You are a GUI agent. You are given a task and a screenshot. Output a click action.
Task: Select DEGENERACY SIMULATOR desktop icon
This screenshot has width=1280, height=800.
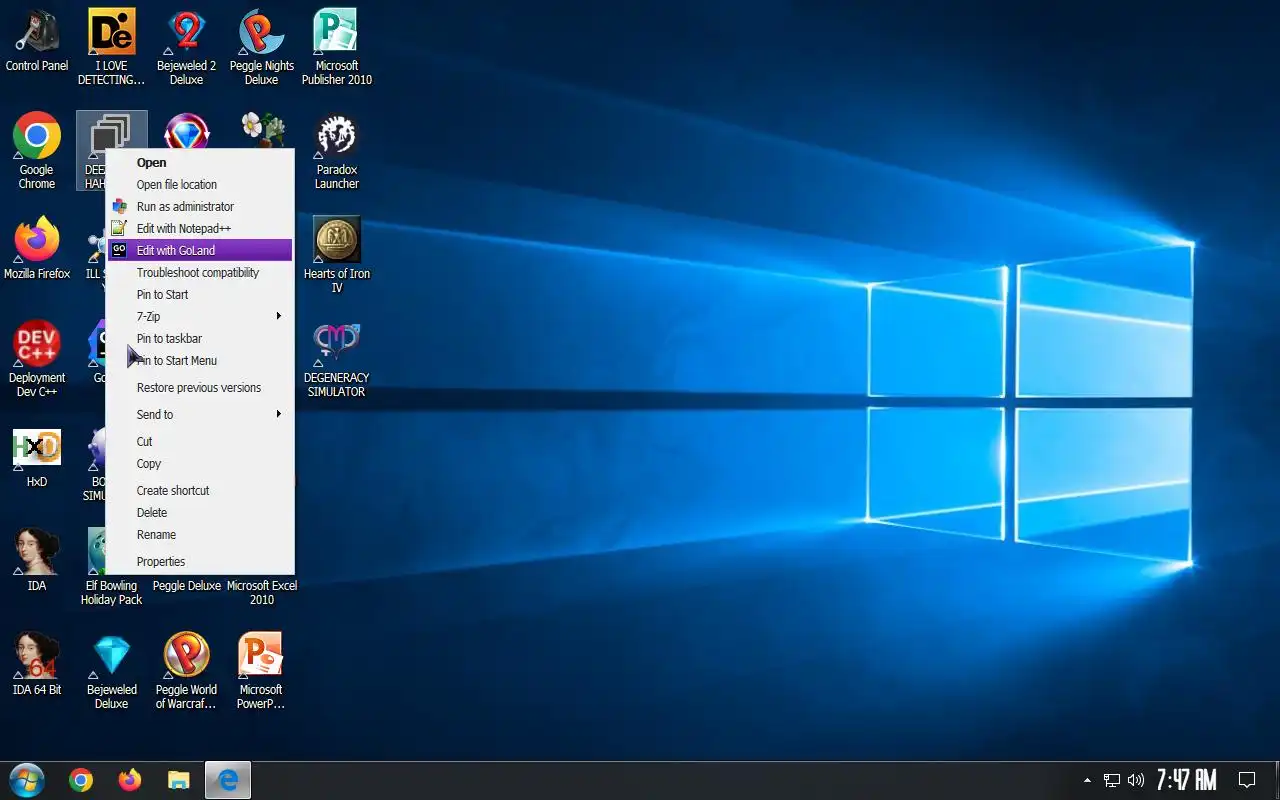tap(337, 359)
